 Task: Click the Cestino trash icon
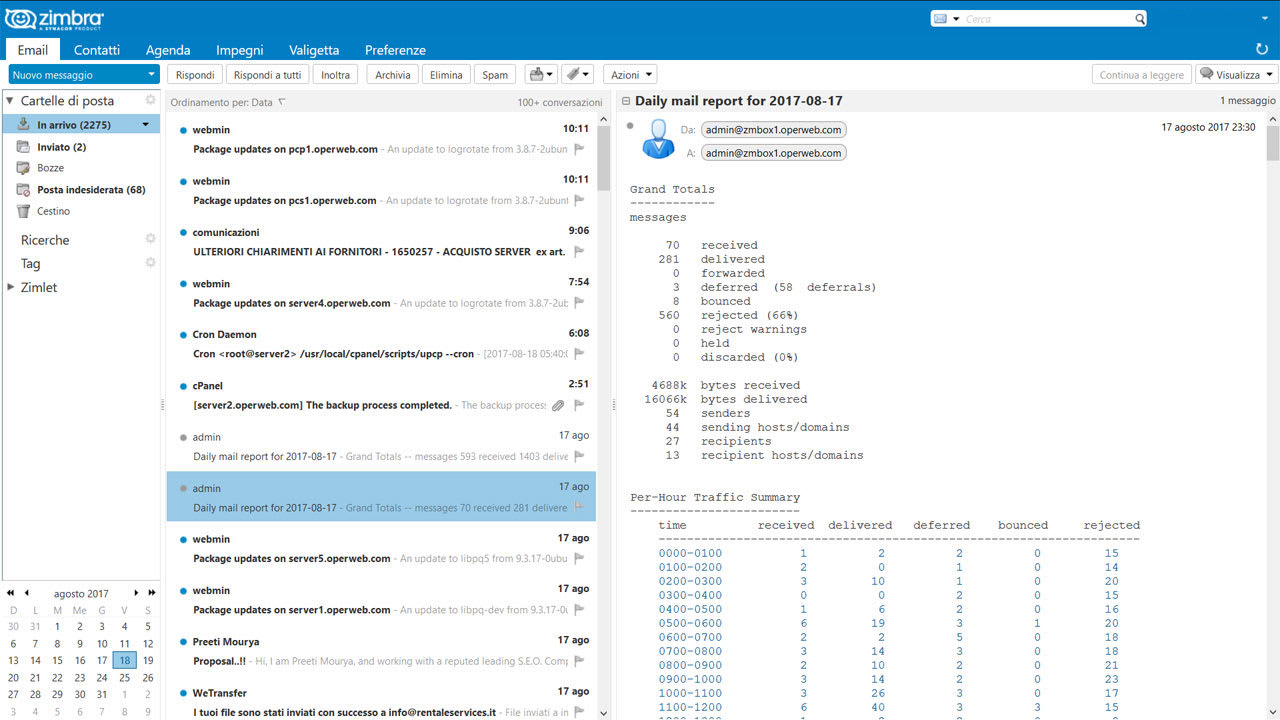pos(24,211)
